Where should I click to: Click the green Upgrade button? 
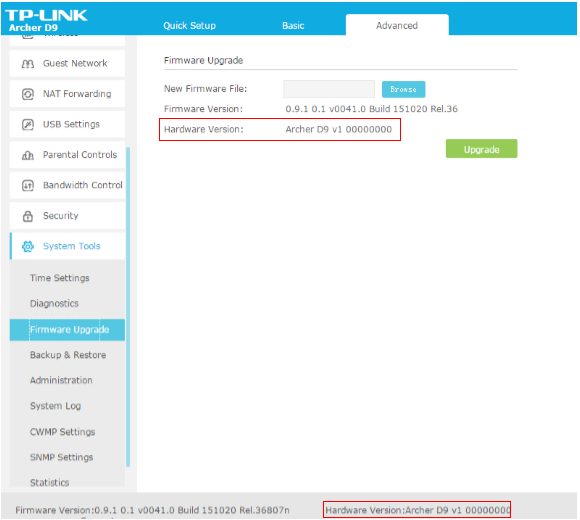click(481, 149)
